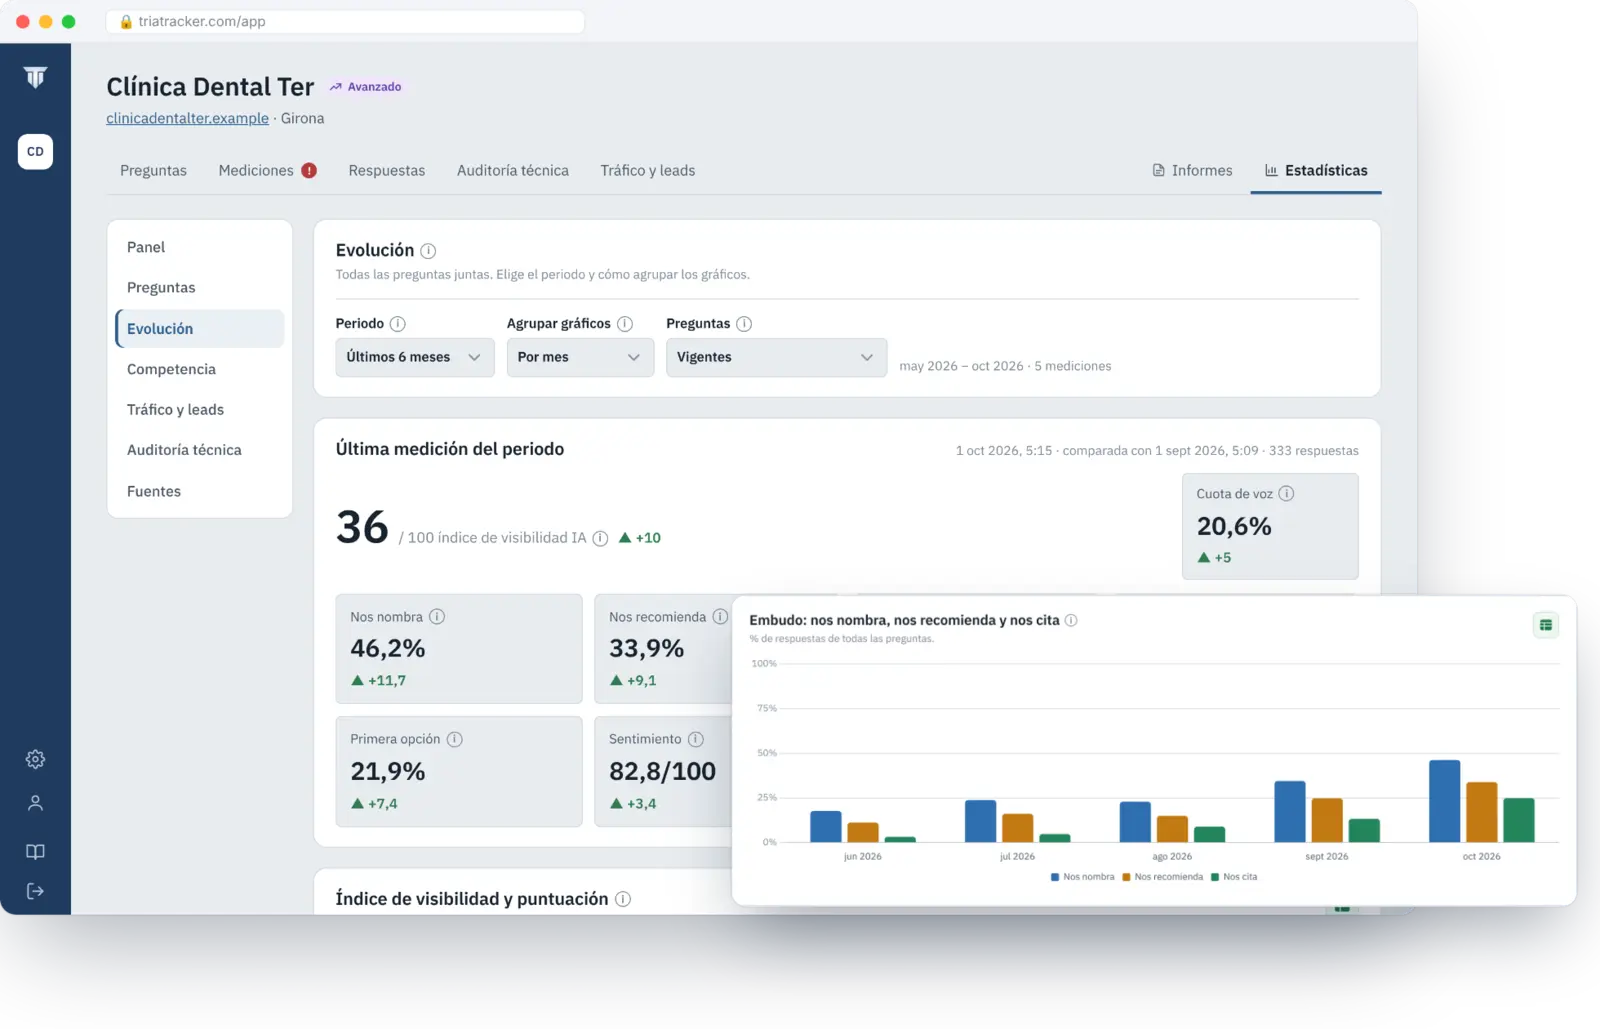Open the Últimos 6 meses period dropdown
The image size is (1600, 1029).
pyautogui.click(x=415, y=357)
